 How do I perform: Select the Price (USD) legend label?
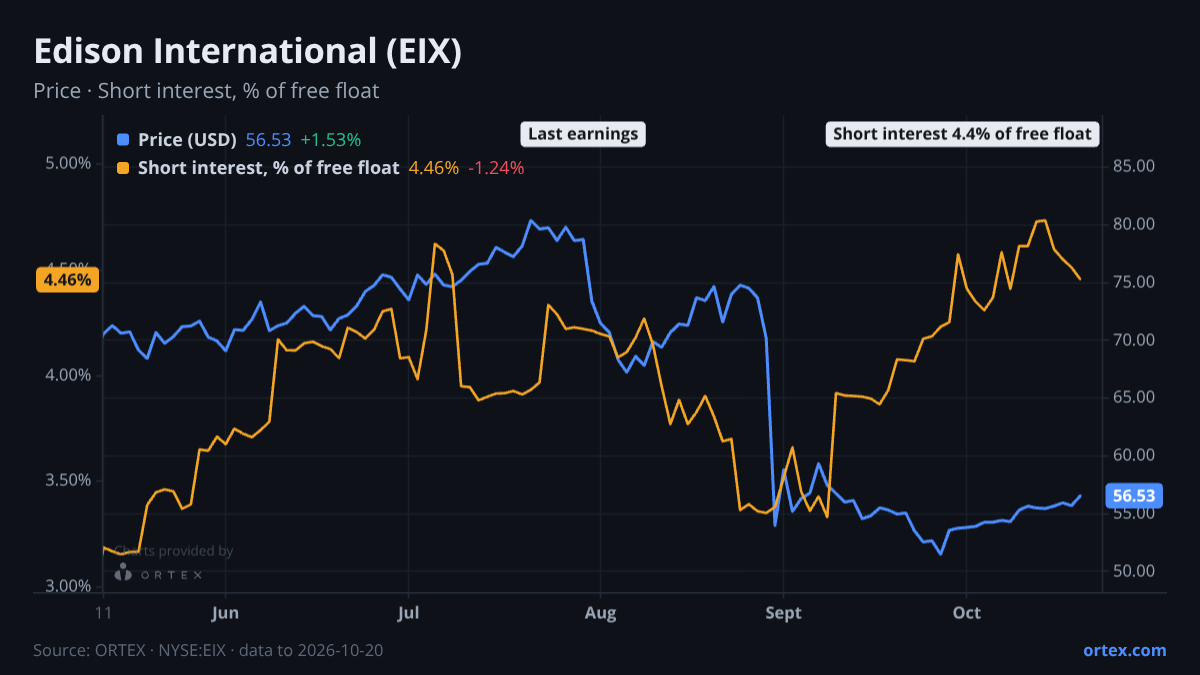click(187, 139)
